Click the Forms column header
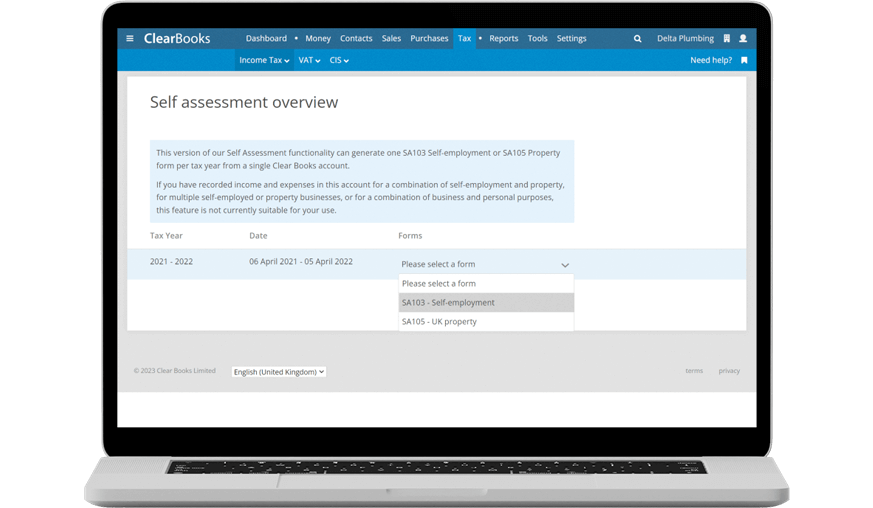The width and height of the screenshot is (873, 508). click(410, 236)
